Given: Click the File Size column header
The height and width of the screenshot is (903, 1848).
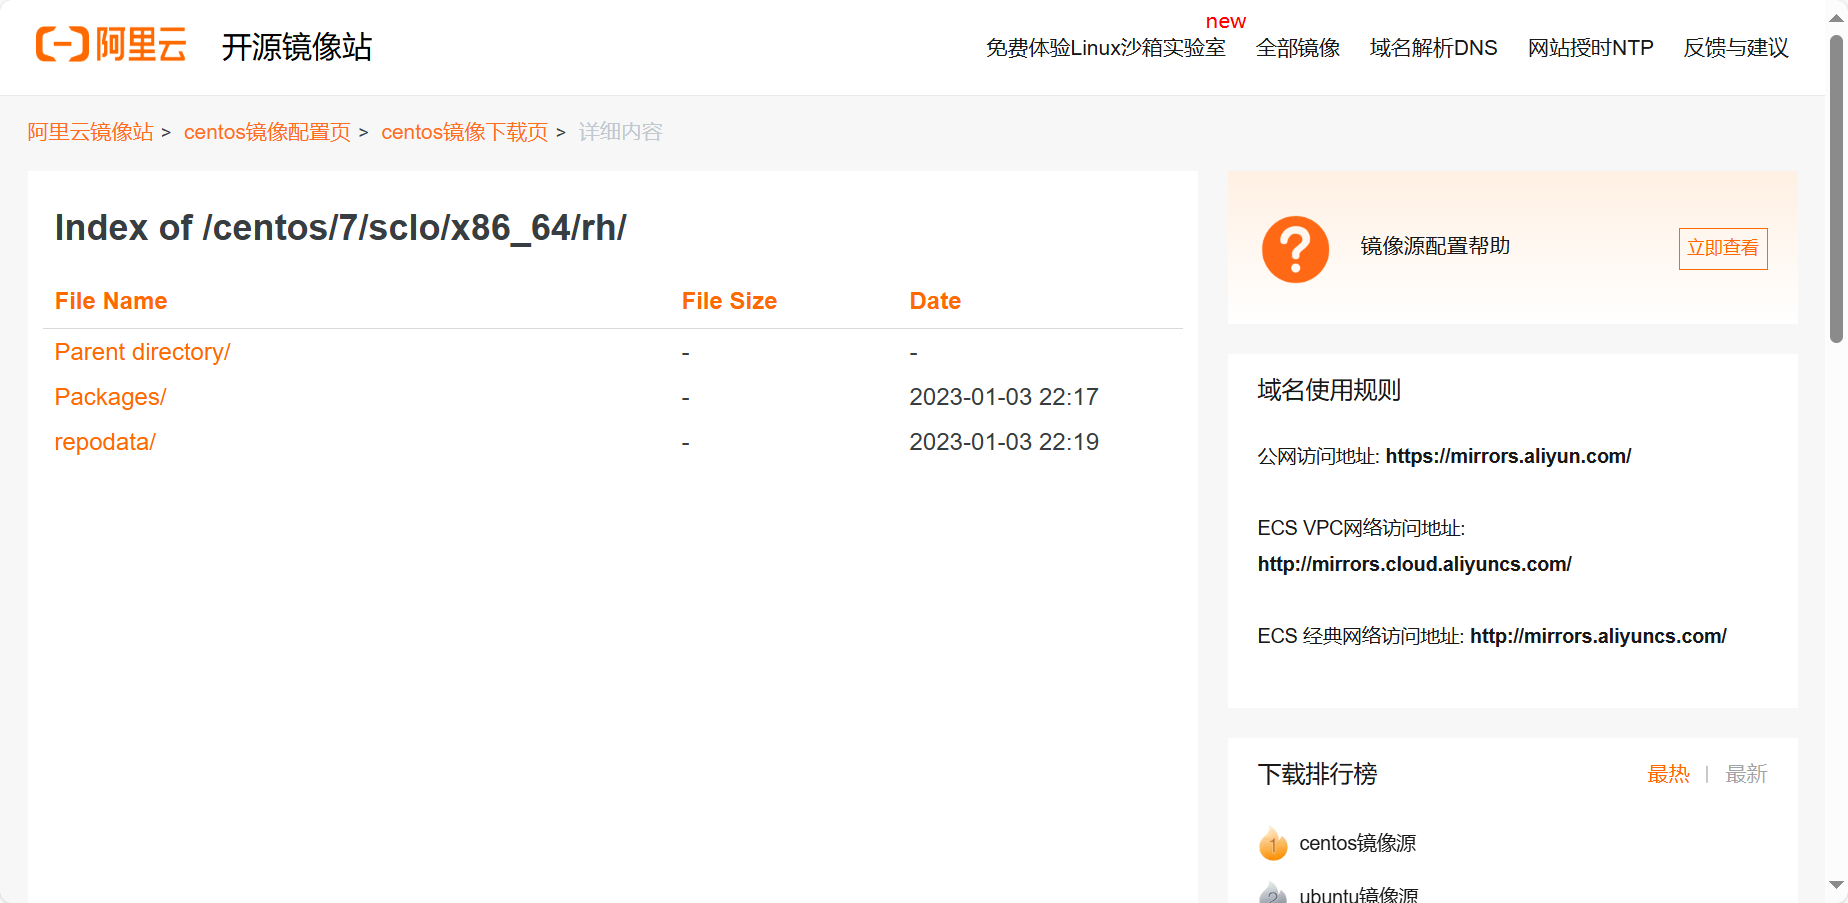Looking at the screenshot, I should click(729, 301).
